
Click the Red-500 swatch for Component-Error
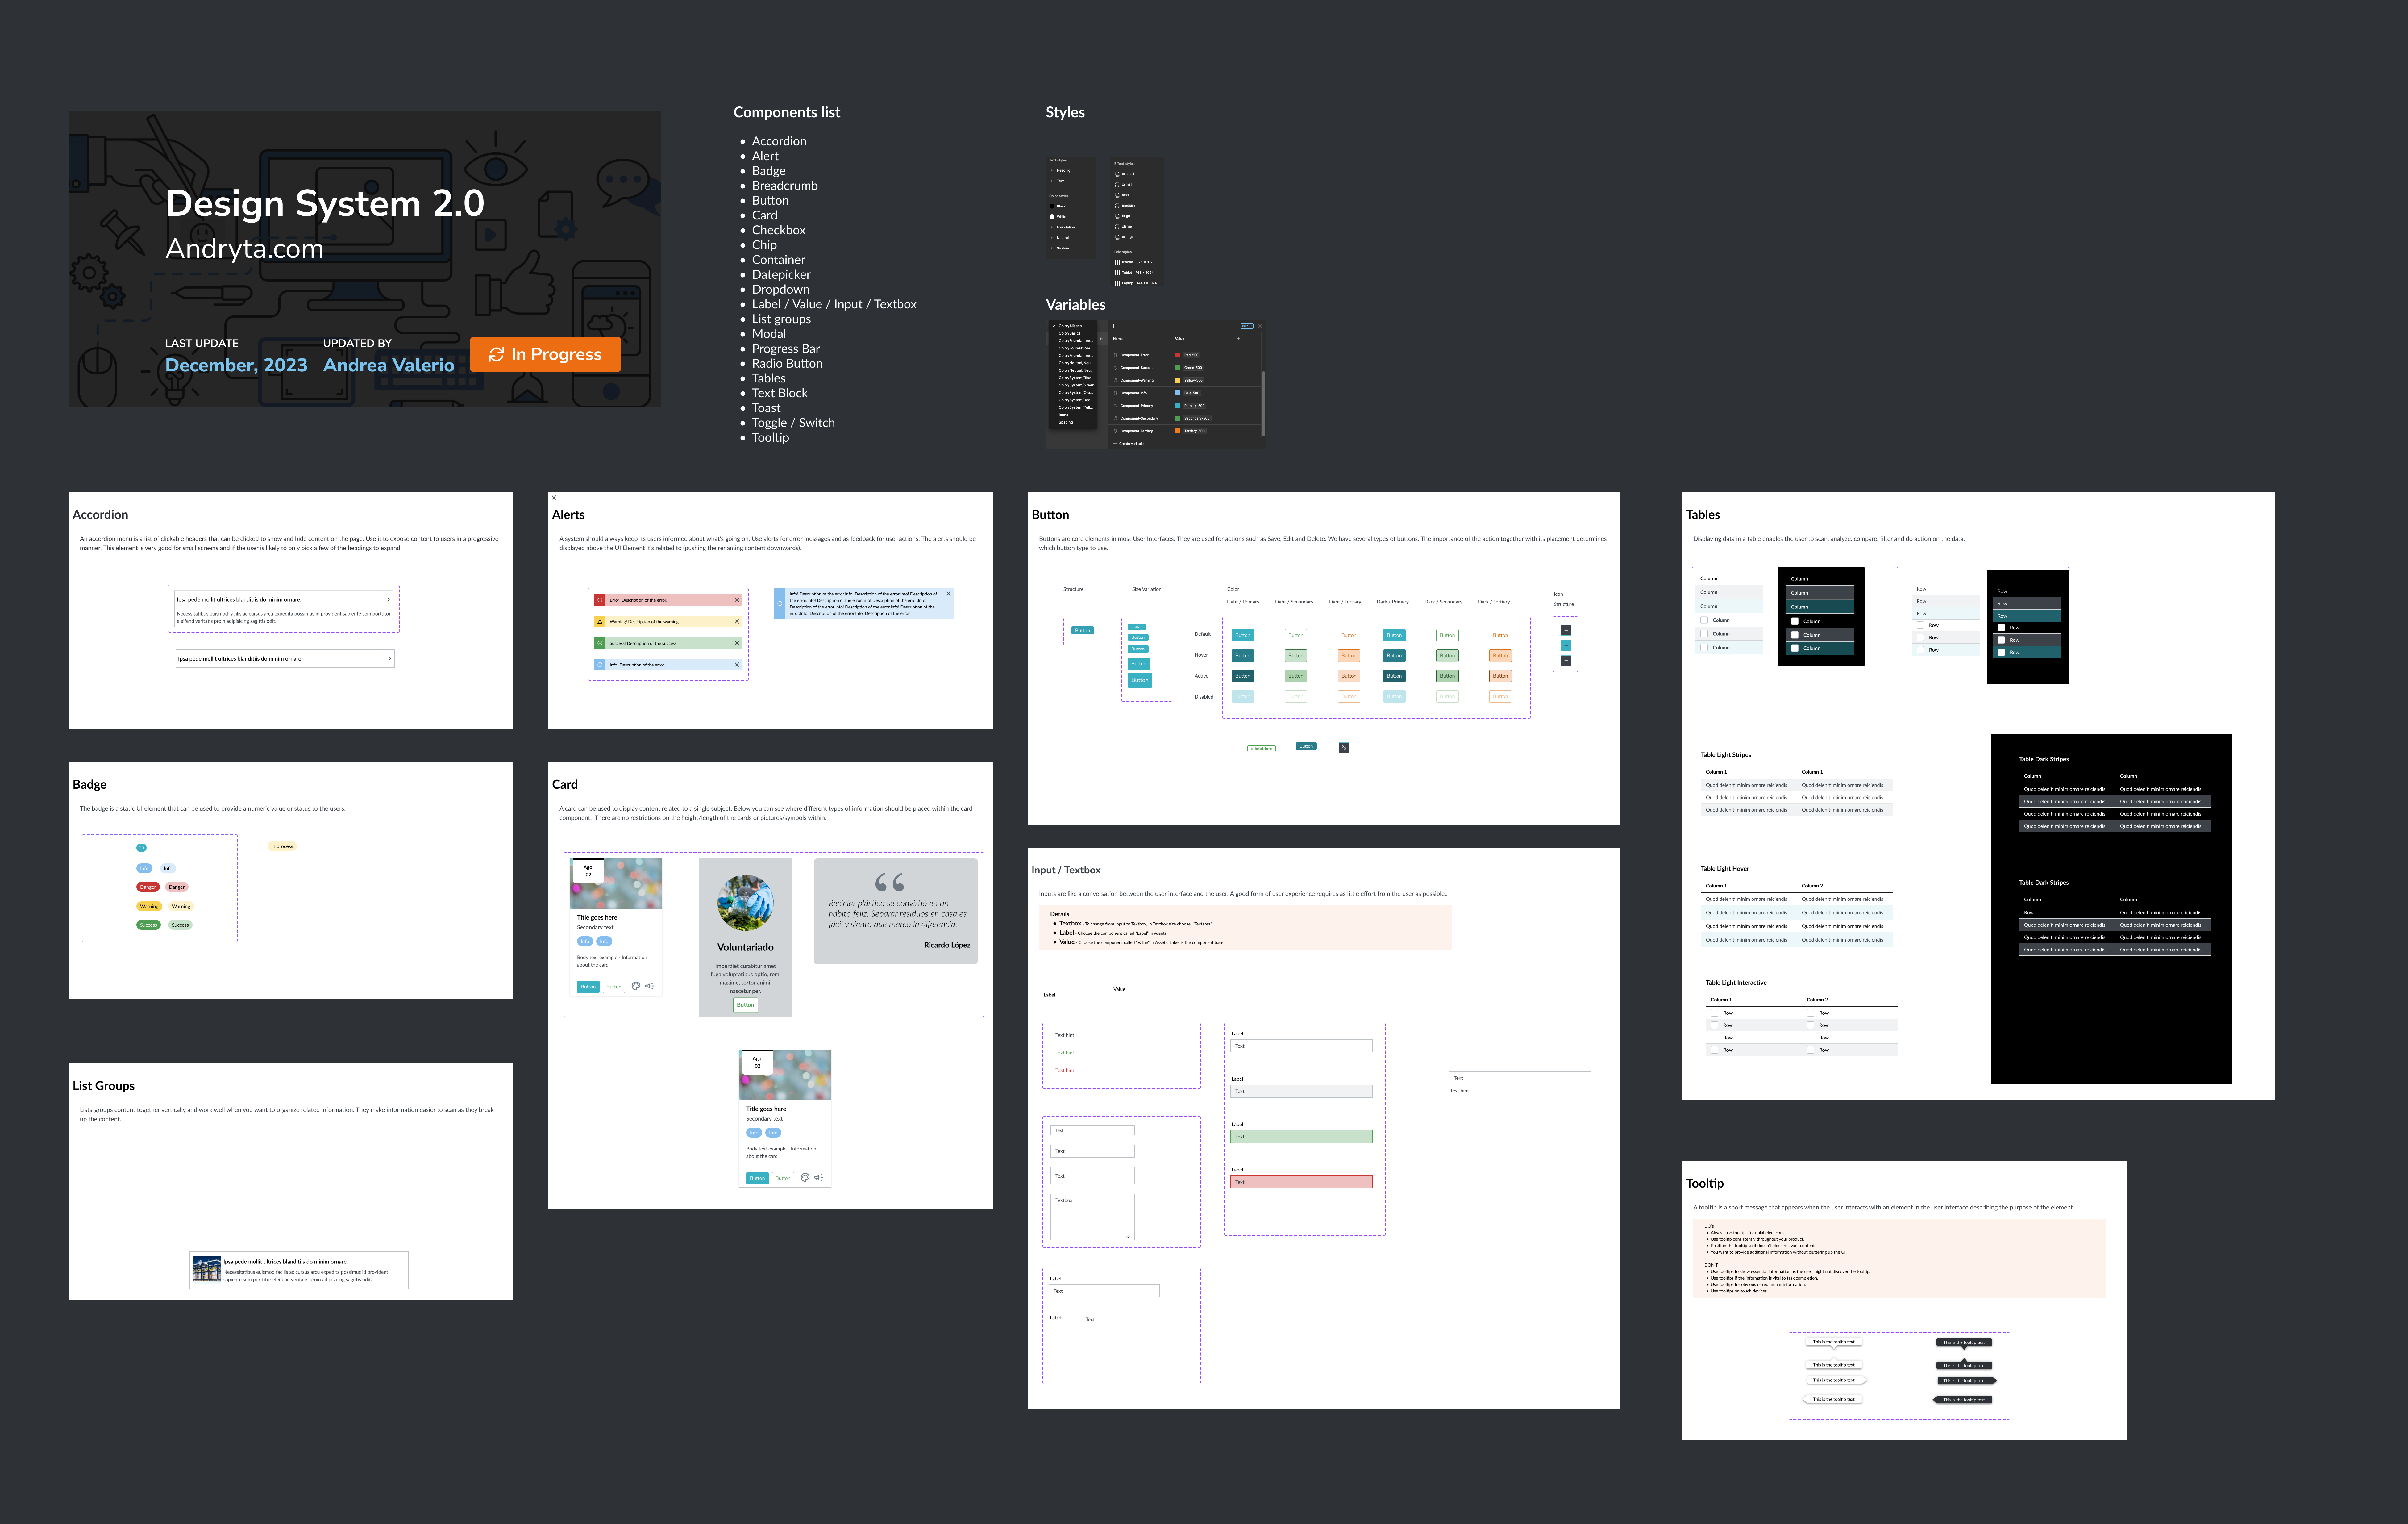coord(1178,355)
